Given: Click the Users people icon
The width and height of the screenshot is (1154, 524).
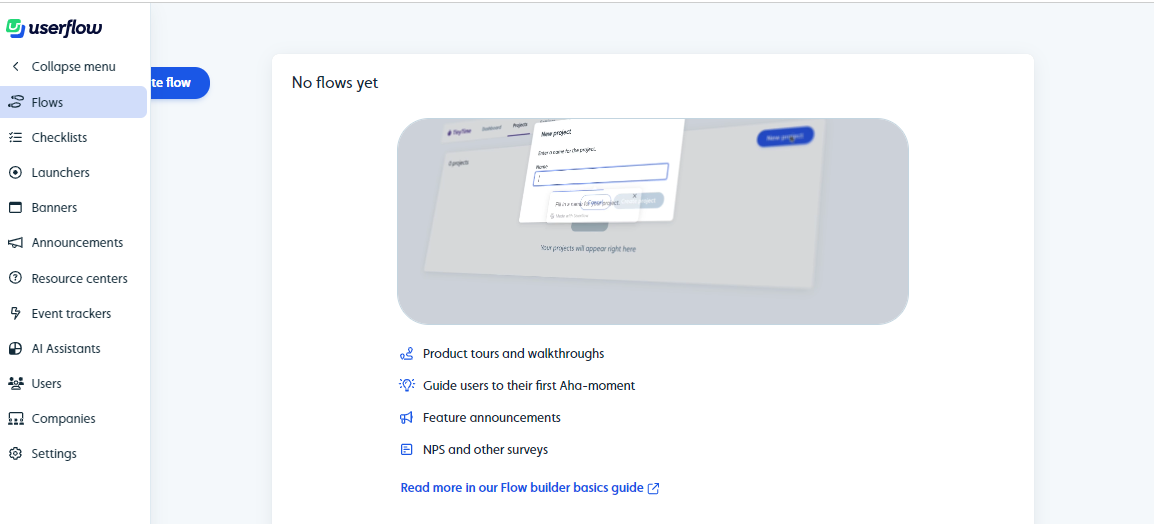Looking at the screenshot, I should pyautogui.click(x=15, y=383).
